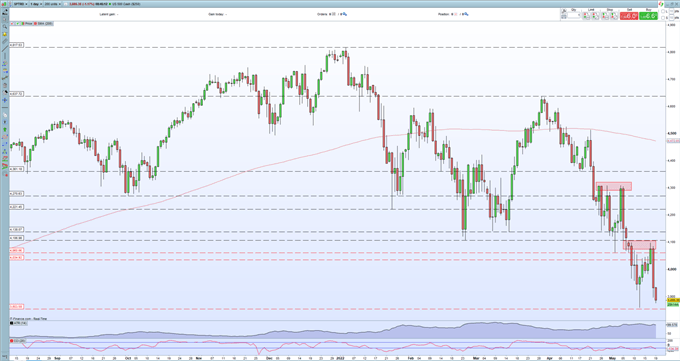Click the yellow alert bell tool
This screenshot has height=361, width=680.
pos(5,34)
